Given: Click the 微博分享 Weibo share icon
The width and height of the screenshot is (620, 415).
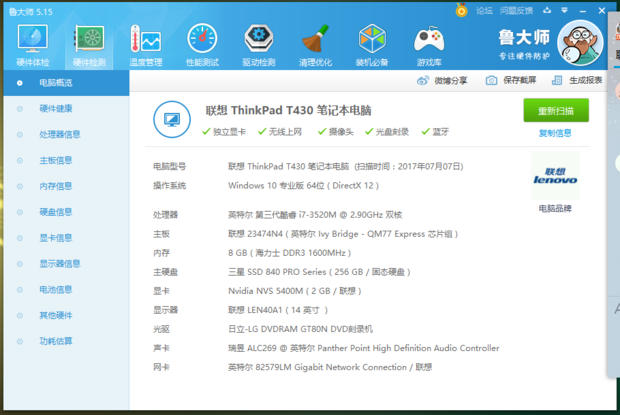Looking at the screenshot, I should click(423, 81).
